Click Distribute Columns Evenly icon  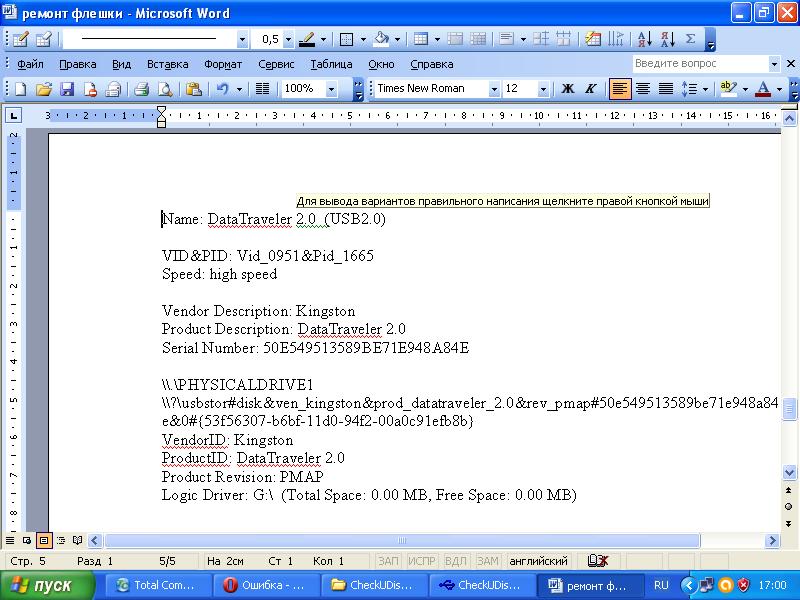point(564,39)
